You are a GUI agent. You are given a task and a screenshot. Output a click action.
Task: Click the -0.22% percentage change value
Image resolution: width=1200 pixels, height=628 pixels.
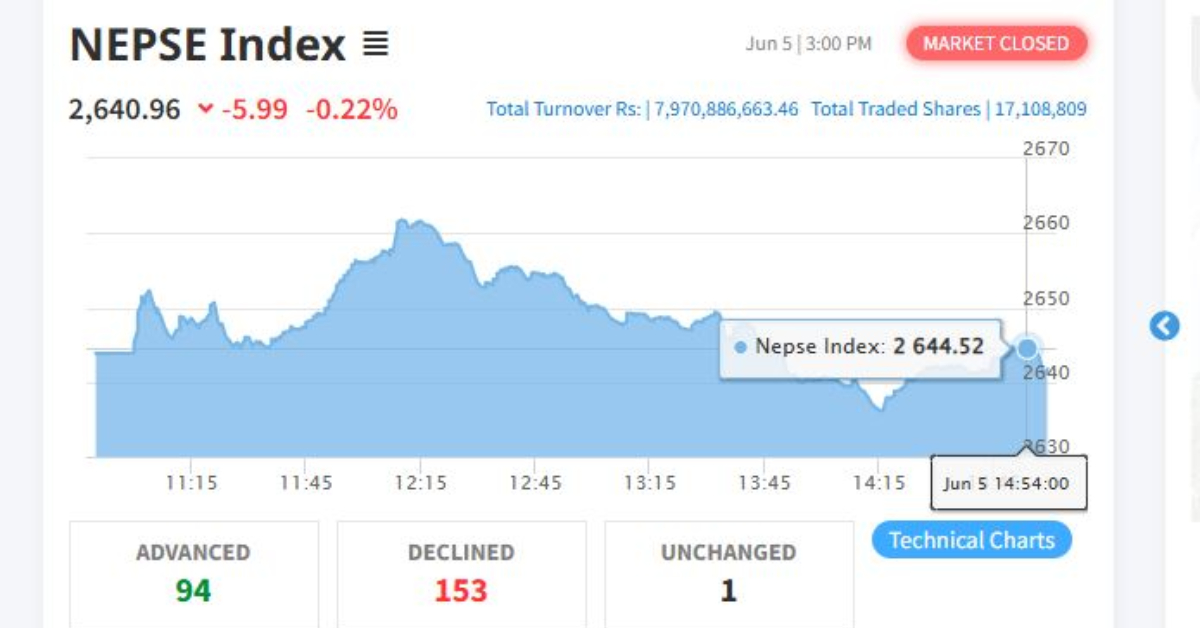351,109
